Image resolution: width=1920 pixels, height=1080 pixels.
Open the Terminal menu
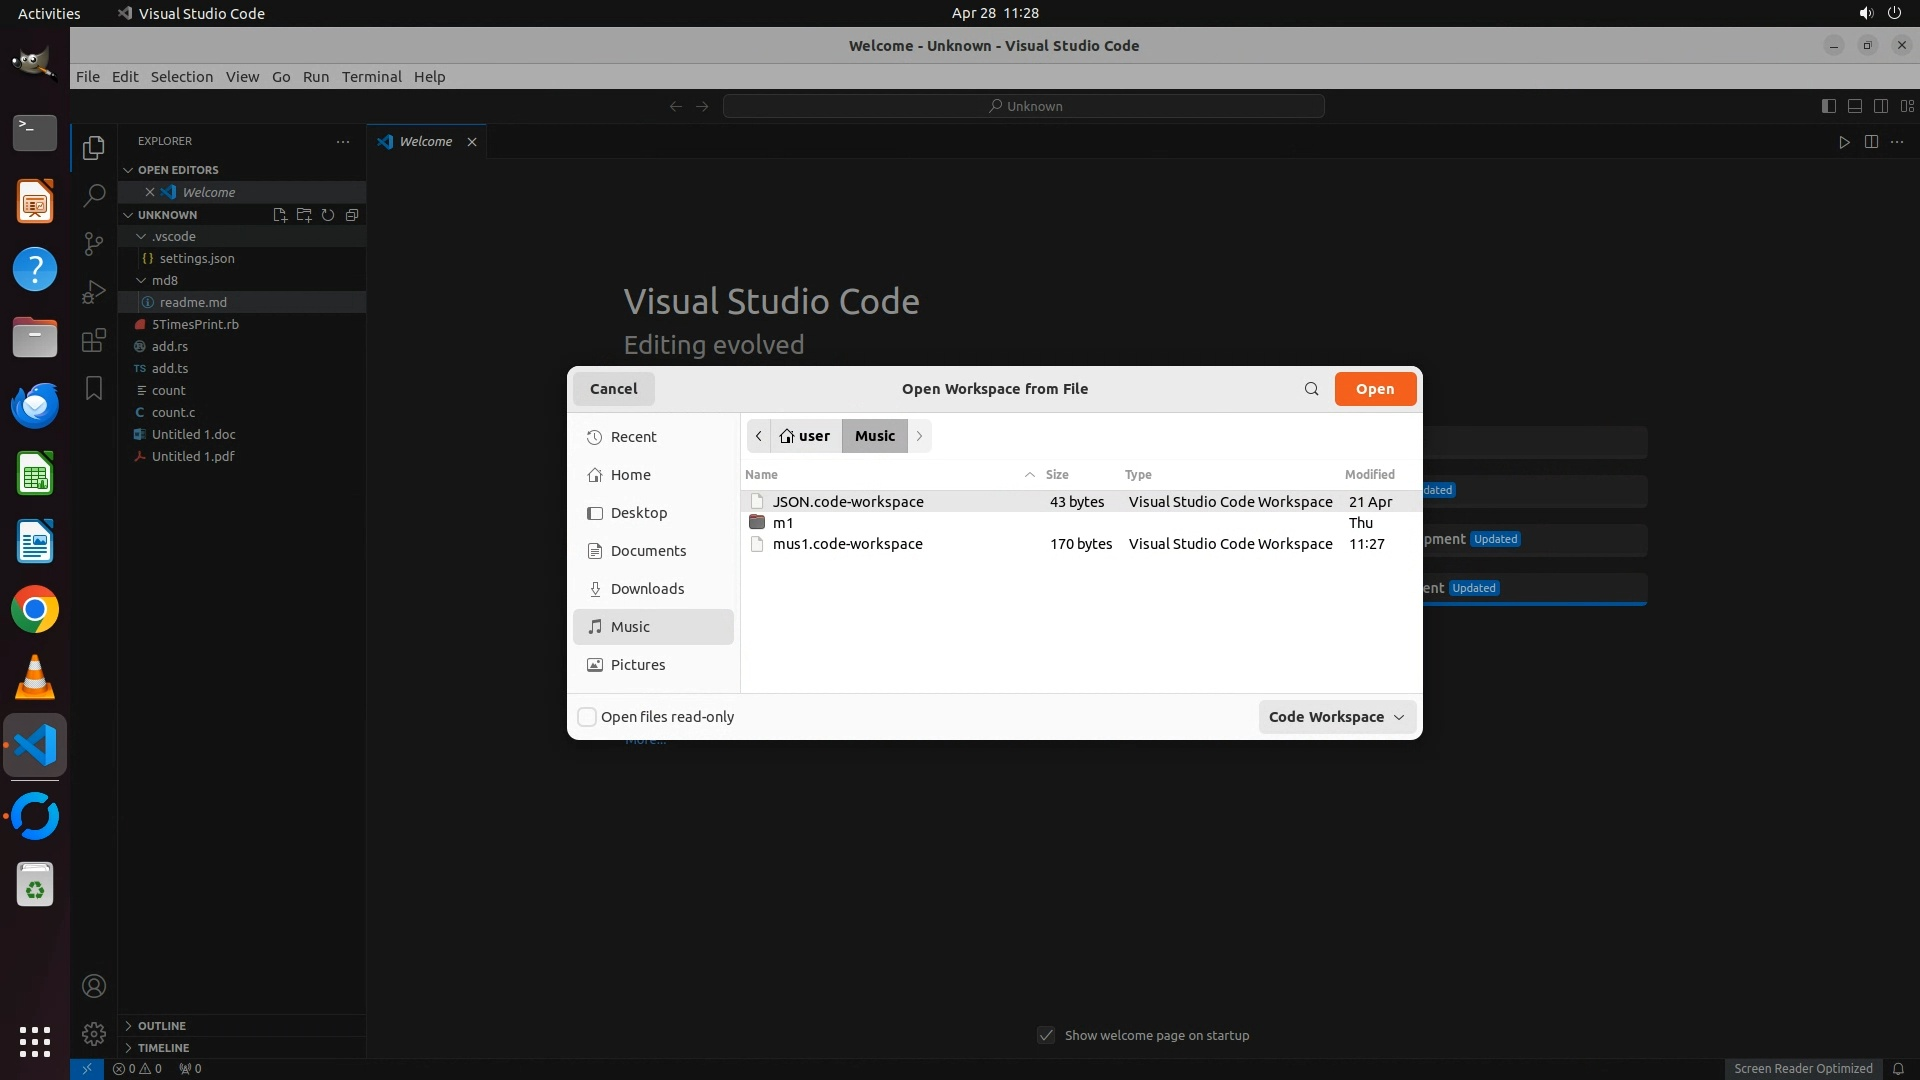point(371,77)
